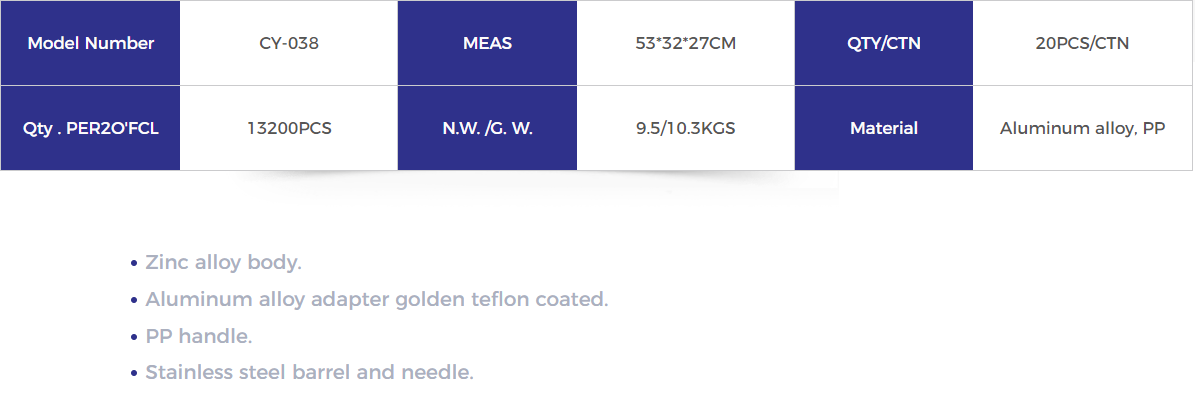Viewport: 1195px width, 411px height.
Task: Select the Aluminum alloy, PP value cell
Action: [x=1083, y=128]
